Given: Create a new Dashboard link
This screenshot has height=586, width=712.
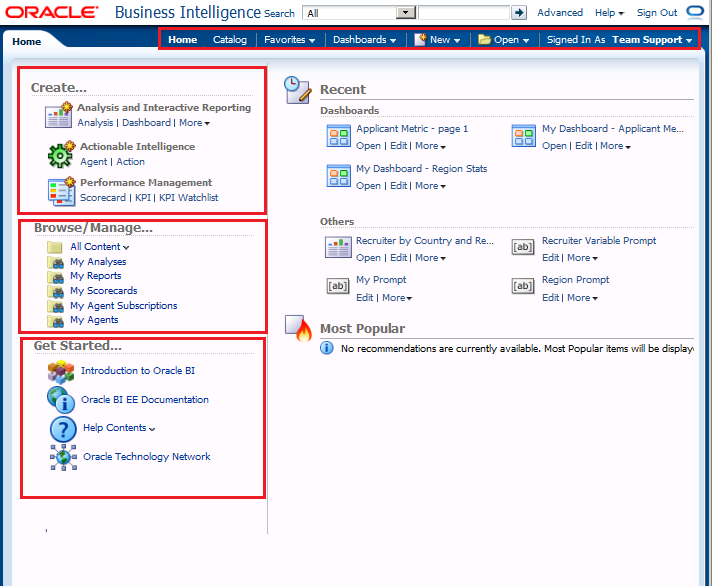Looking at the screenshot, I should [147, 123].
